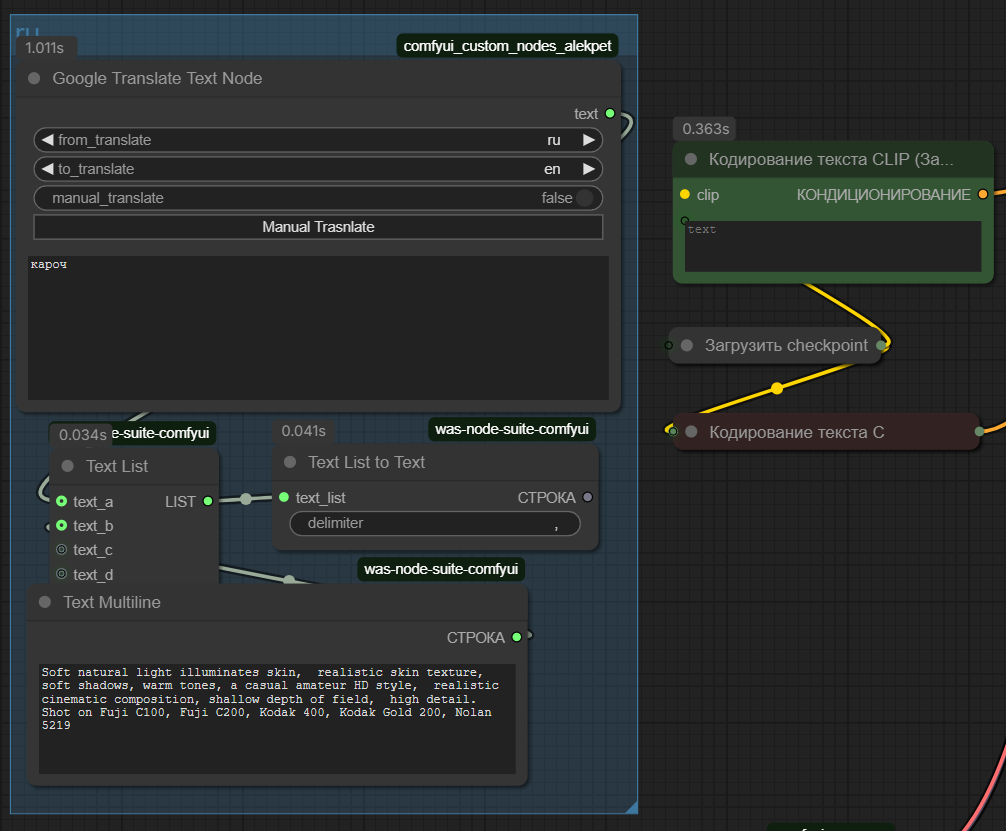This screenshot has width=1006, height=831.
Task: Click the delimiter input field
Action: pos(434,523)
